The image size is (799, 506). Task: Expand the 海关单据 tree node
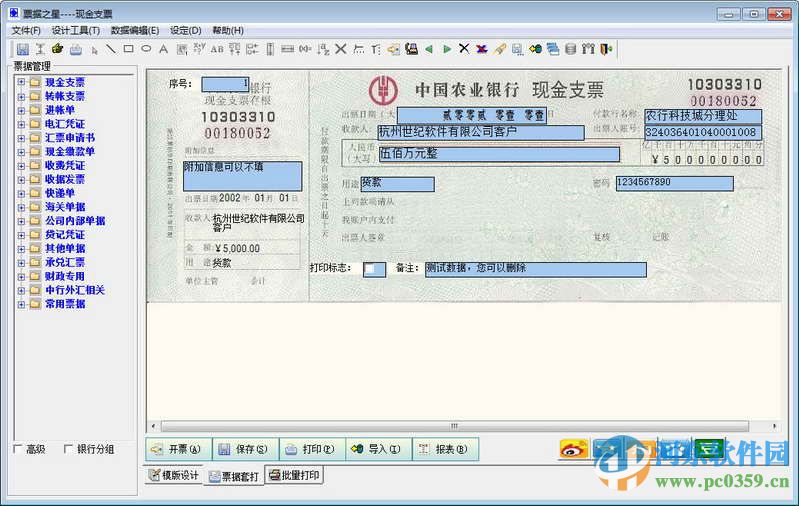tap(21, 207)
